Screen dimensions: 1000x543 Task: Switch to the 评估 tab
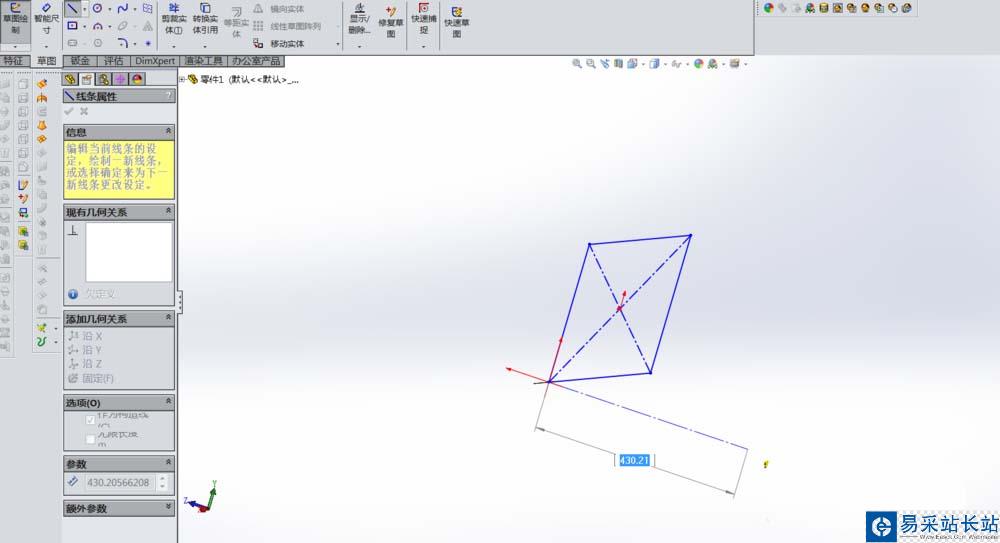114,61
